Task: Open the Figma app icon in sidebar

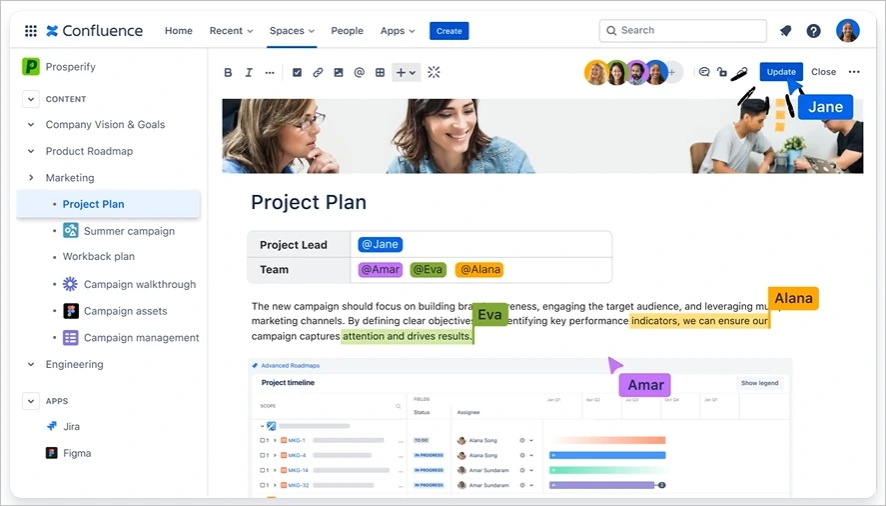Action: point(51,453)
